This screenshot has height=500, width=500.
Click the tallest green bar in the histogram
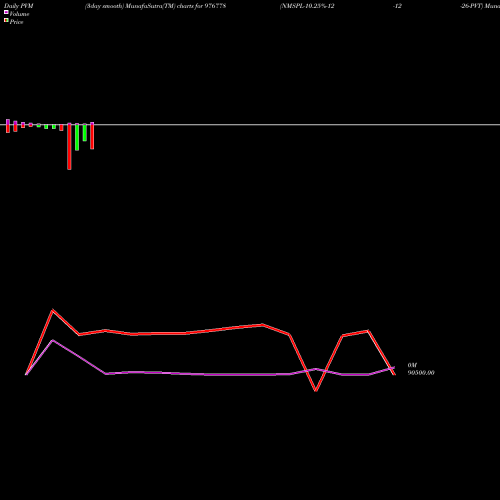pyautogui.click(x=77, y=137)
